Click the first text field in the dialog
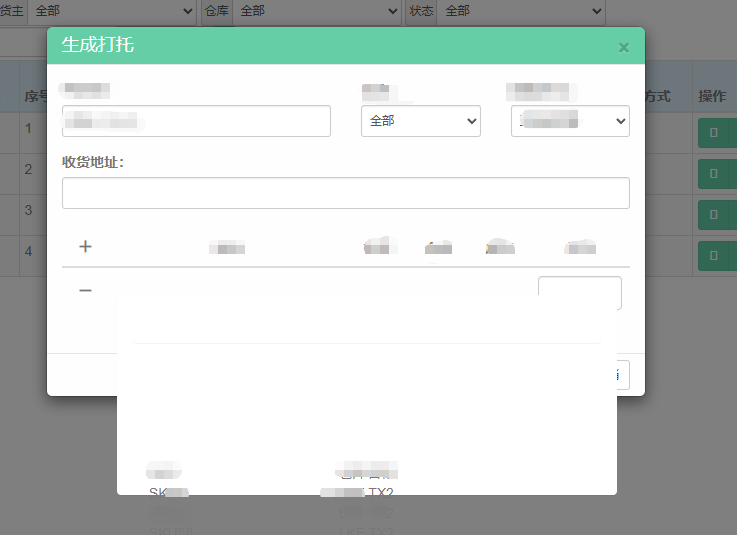 tap(196, 121)
